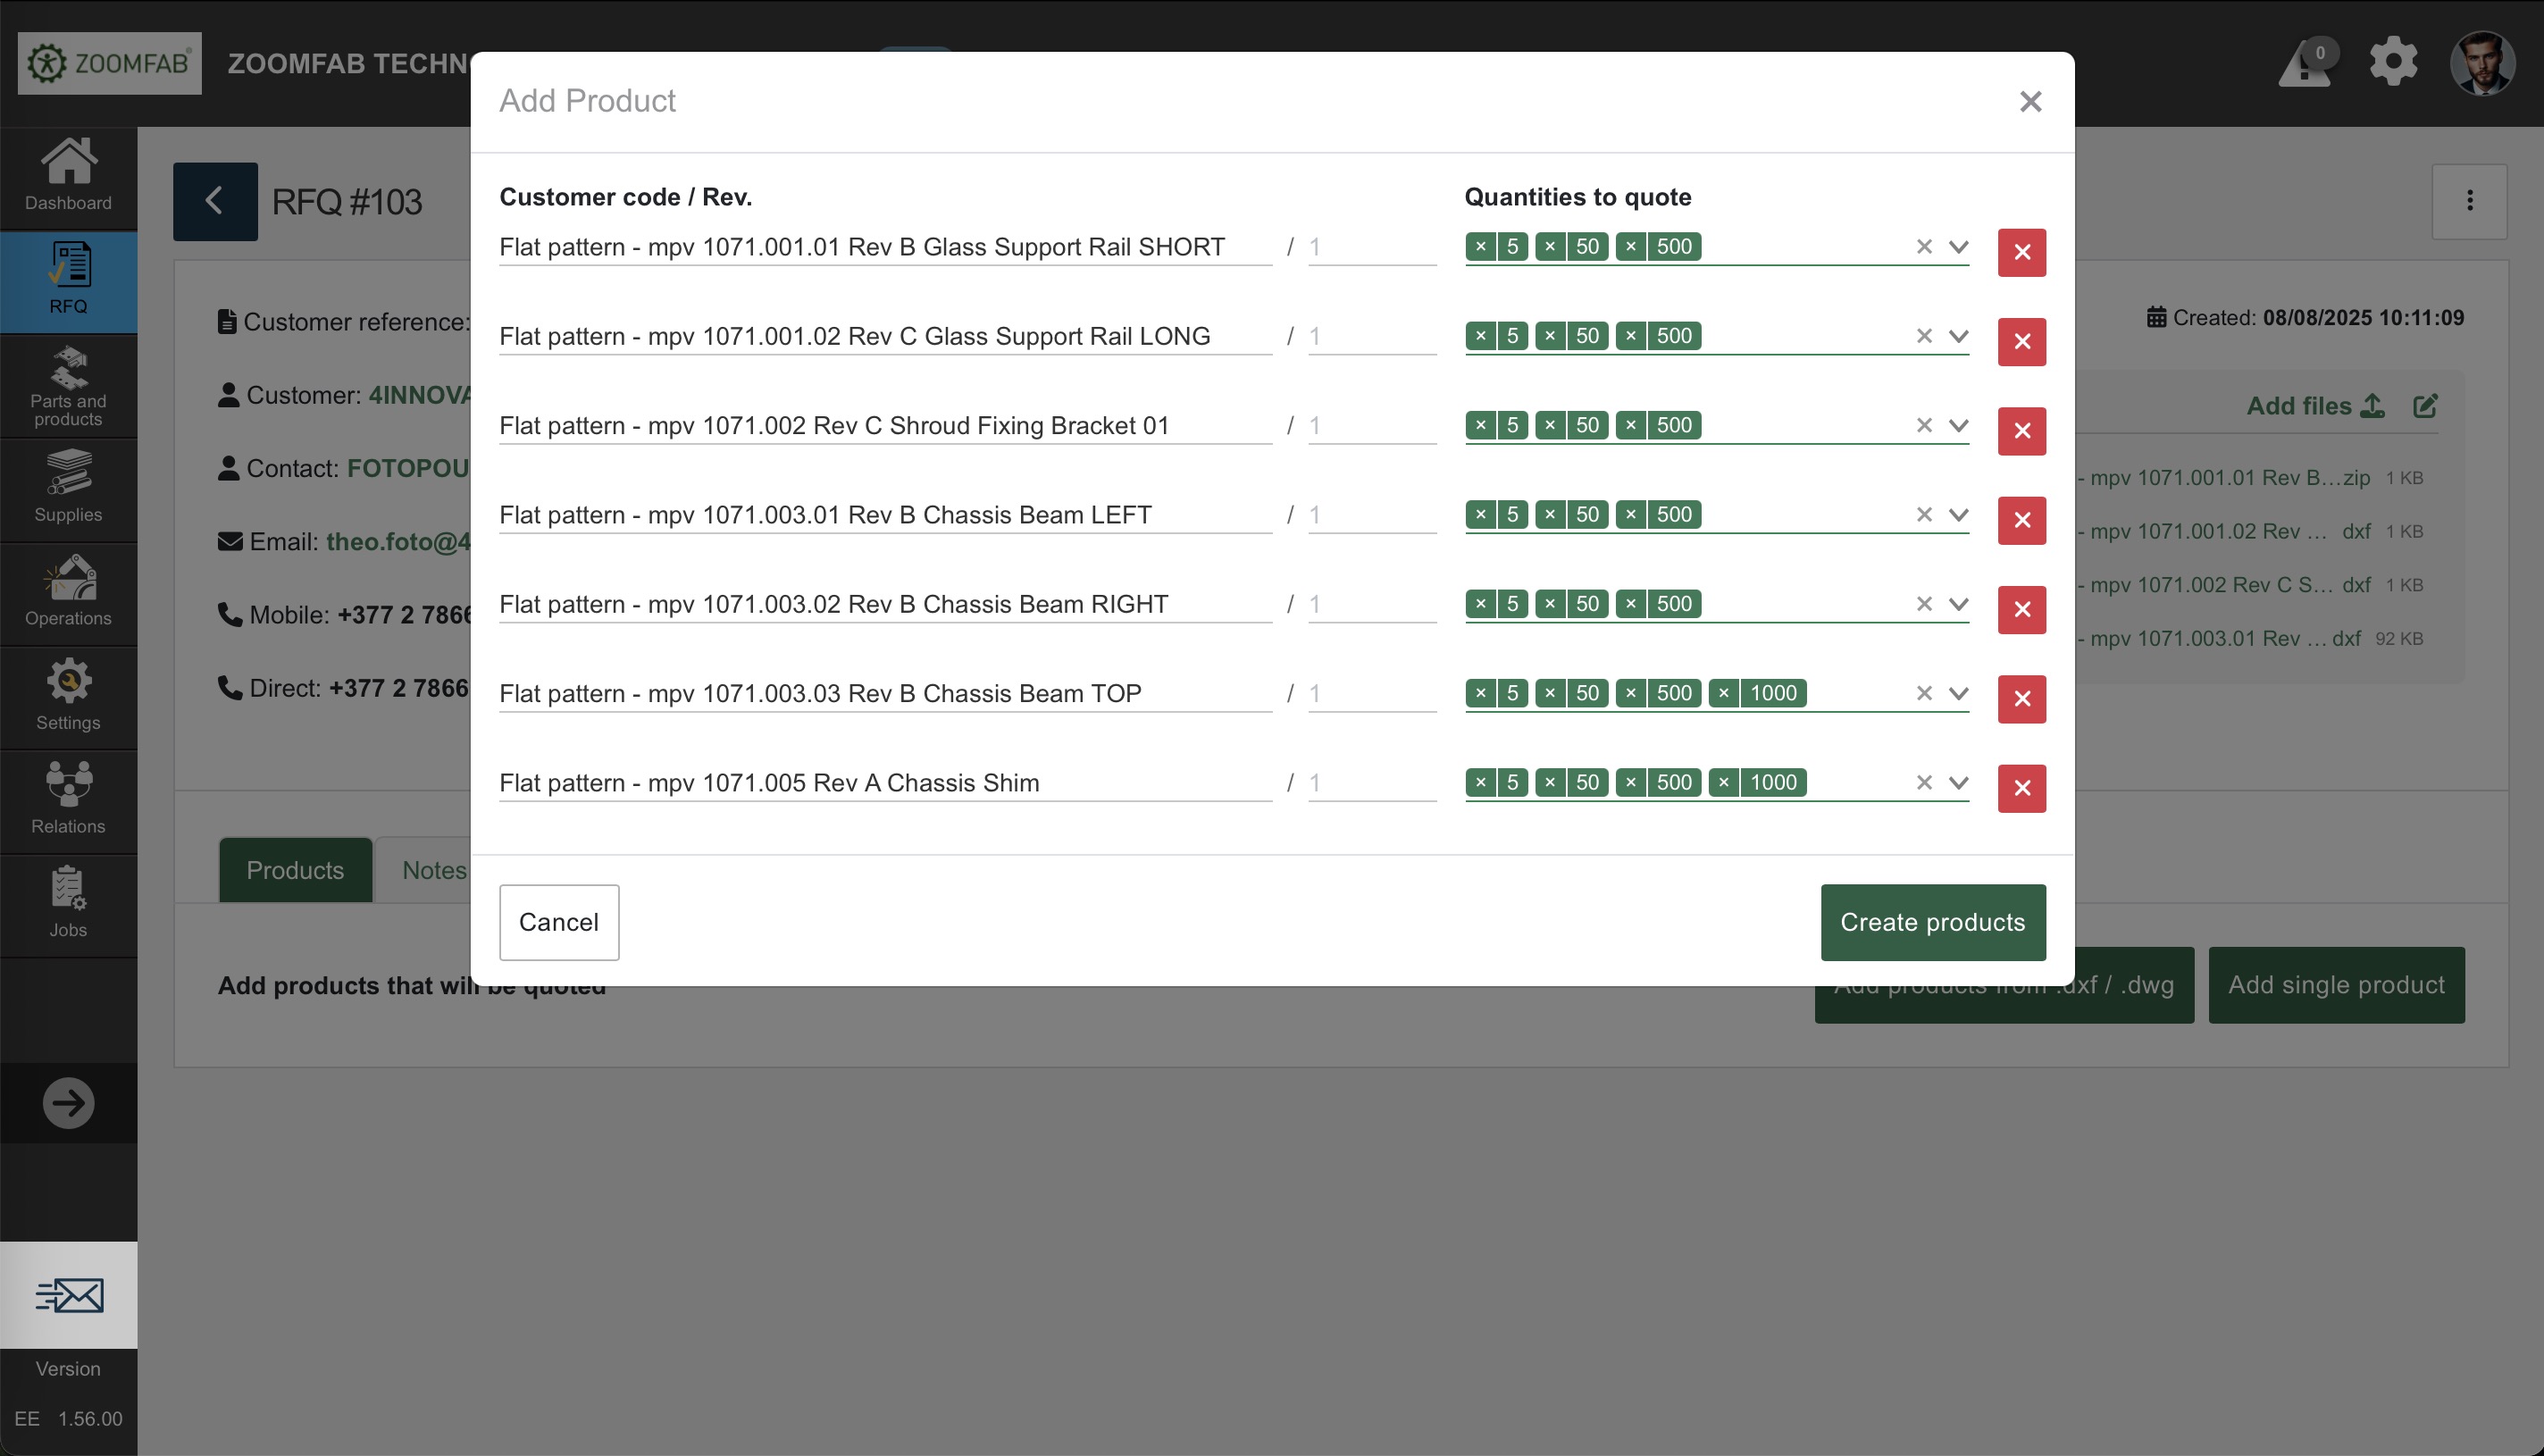Click the Rev. field for Chassis Shim
Image resolution: width=2544 pixels, height=1456 pixels.
(1370, 782)
